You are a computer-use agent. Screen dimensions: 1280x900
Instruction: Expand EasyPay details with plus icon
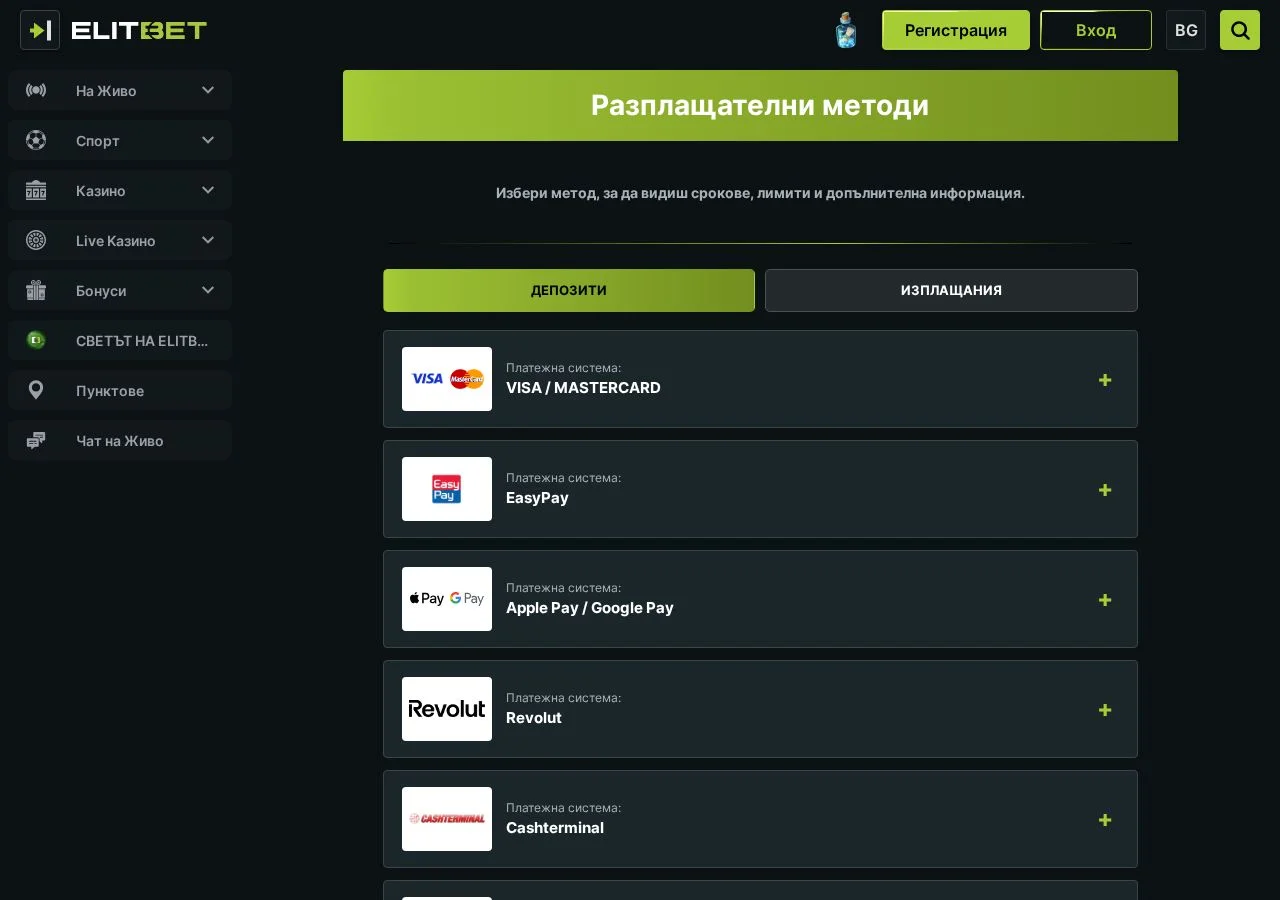pyautogui.click(x=1105, y=490)
